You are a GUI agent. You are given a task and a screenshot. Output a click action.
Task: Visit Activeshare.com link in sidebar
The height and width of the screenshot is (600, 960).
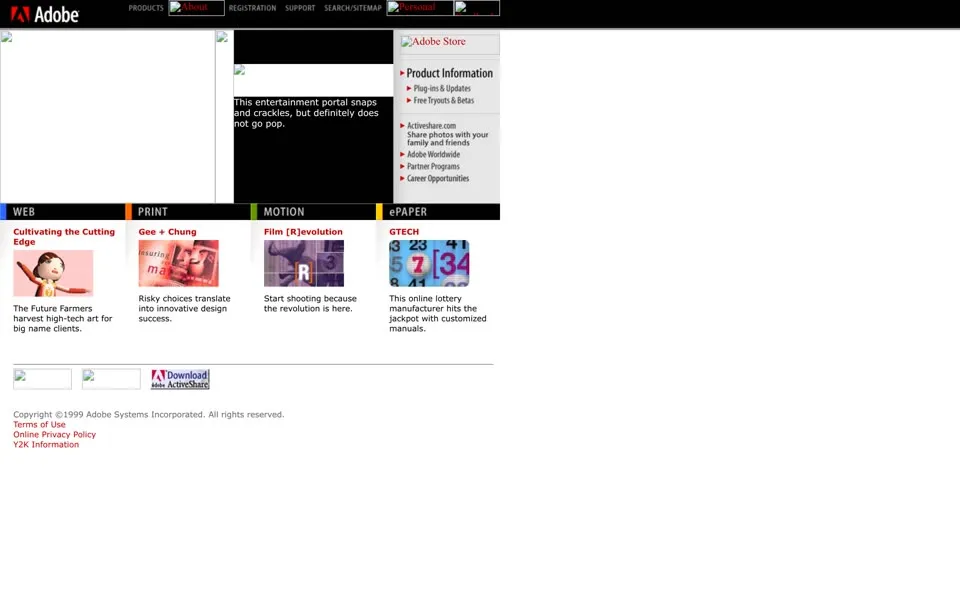point(432,126)
